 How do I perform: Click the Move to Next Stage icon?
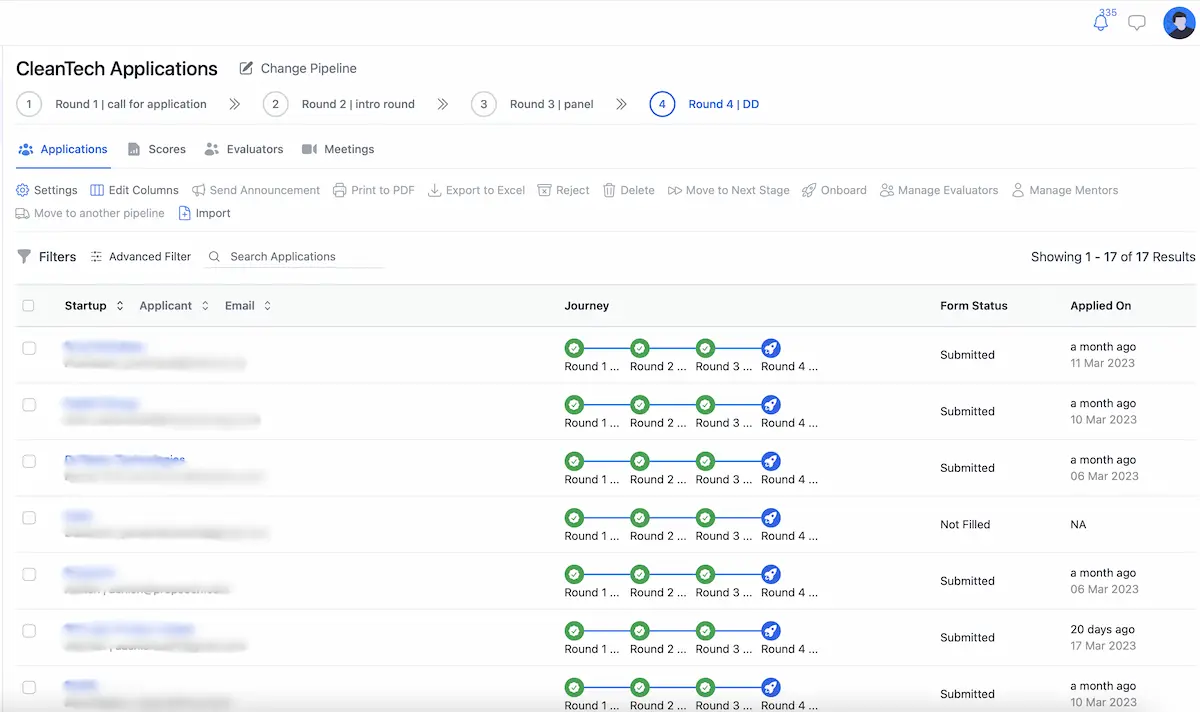[728, 190]
